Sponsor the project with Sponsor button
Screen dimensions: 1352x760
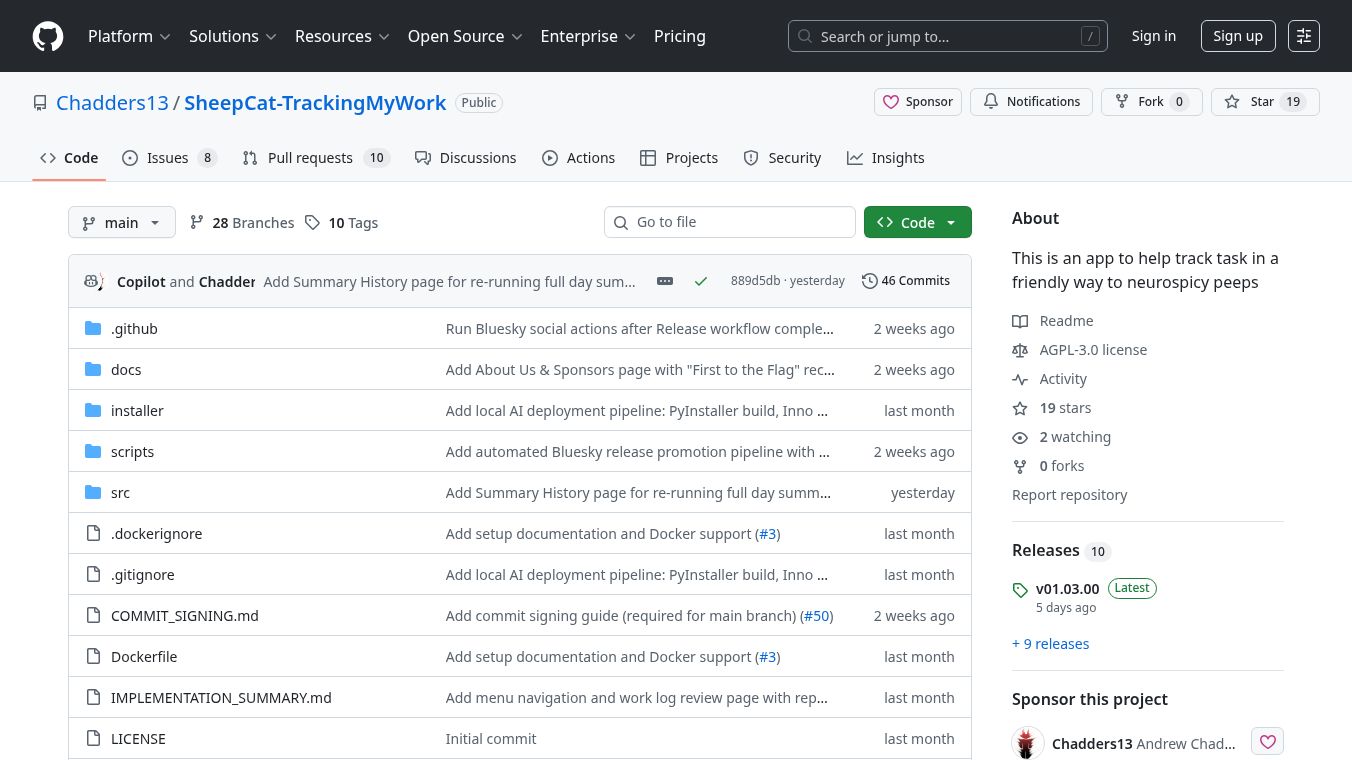(917, 102)
